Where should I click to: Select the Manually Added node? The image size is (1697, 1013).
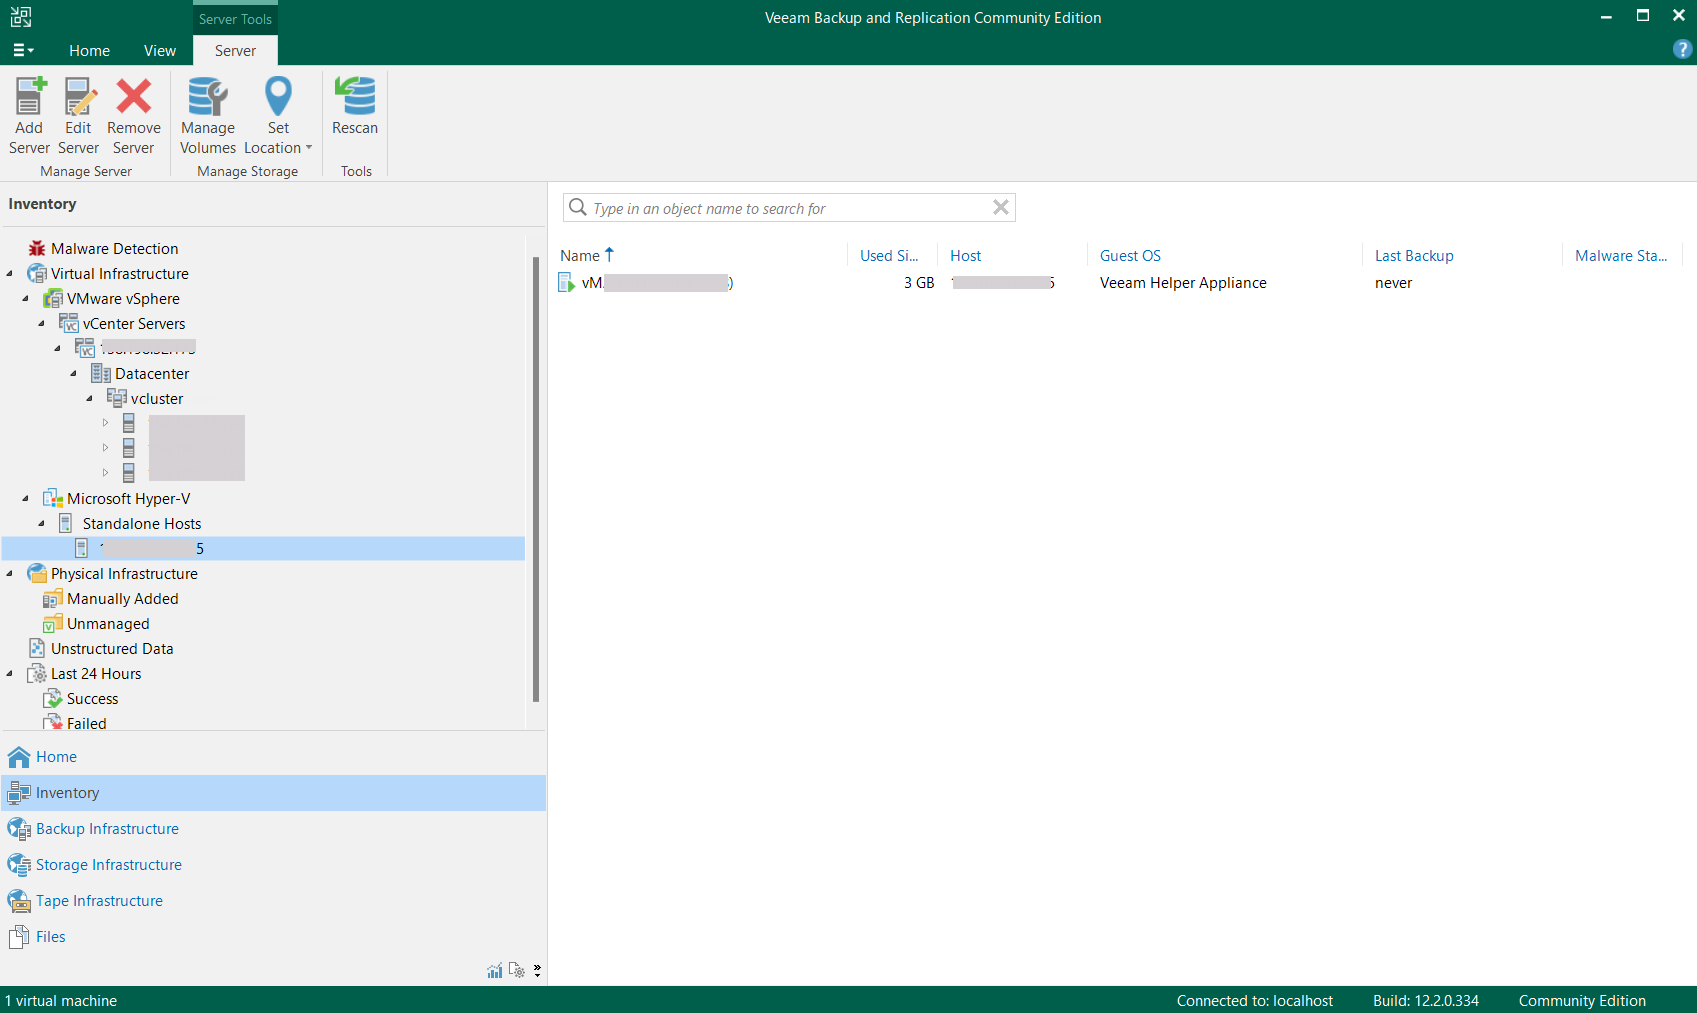coord(122,599)
